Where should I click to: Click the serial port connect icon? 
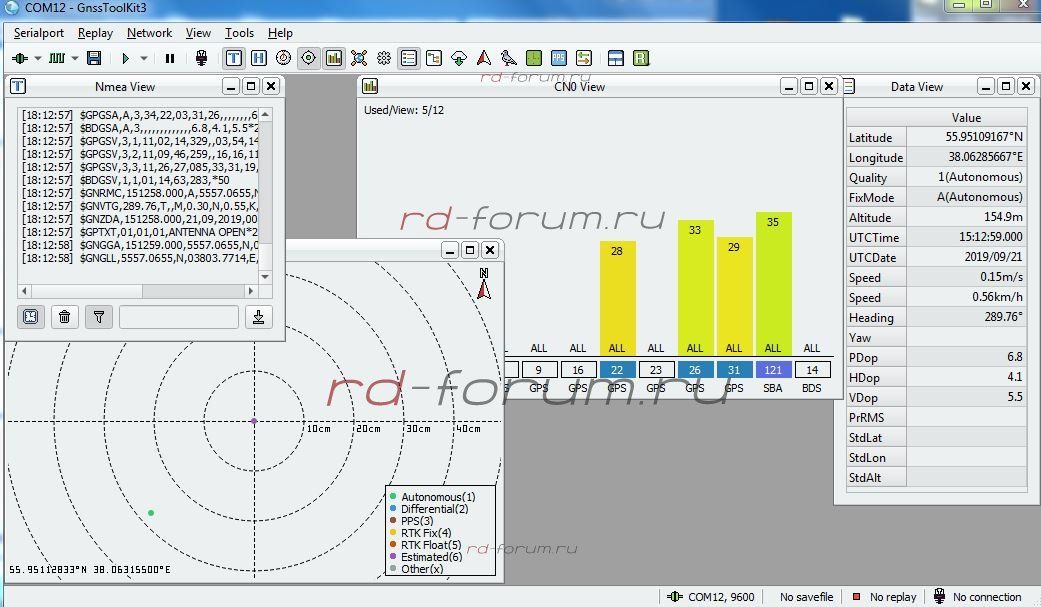(20, 58)
